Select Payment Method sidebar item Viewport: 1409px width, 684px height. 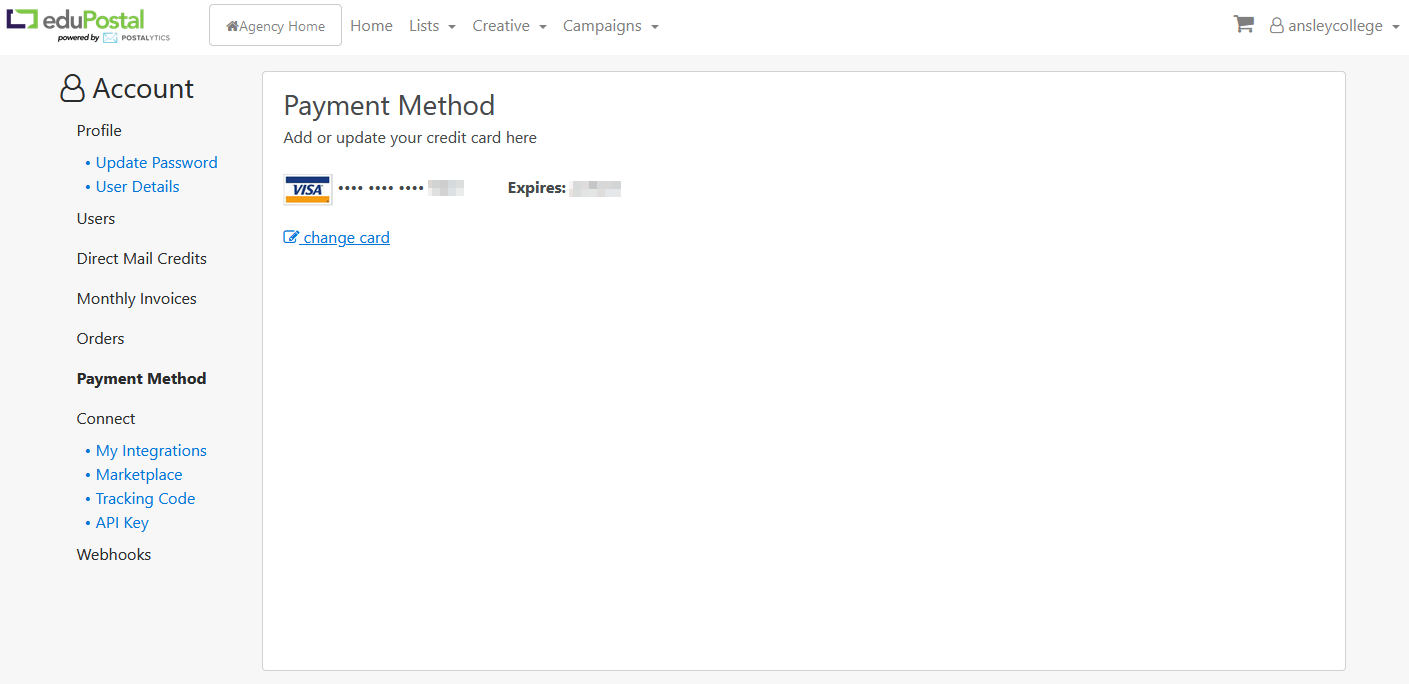pos(142,379)
